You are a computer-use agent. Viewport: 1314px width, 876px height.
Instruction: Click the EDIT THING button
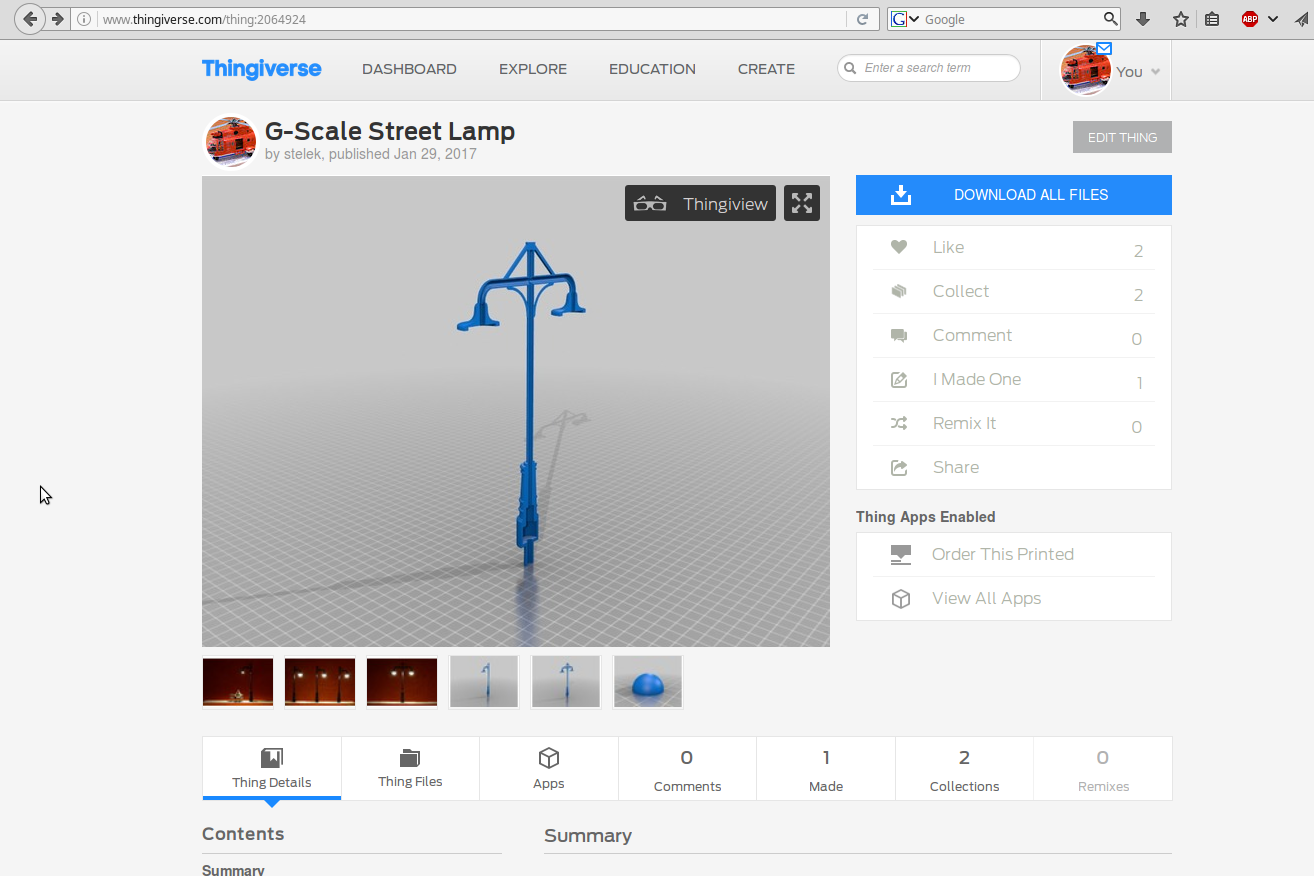coord(1122,137)
